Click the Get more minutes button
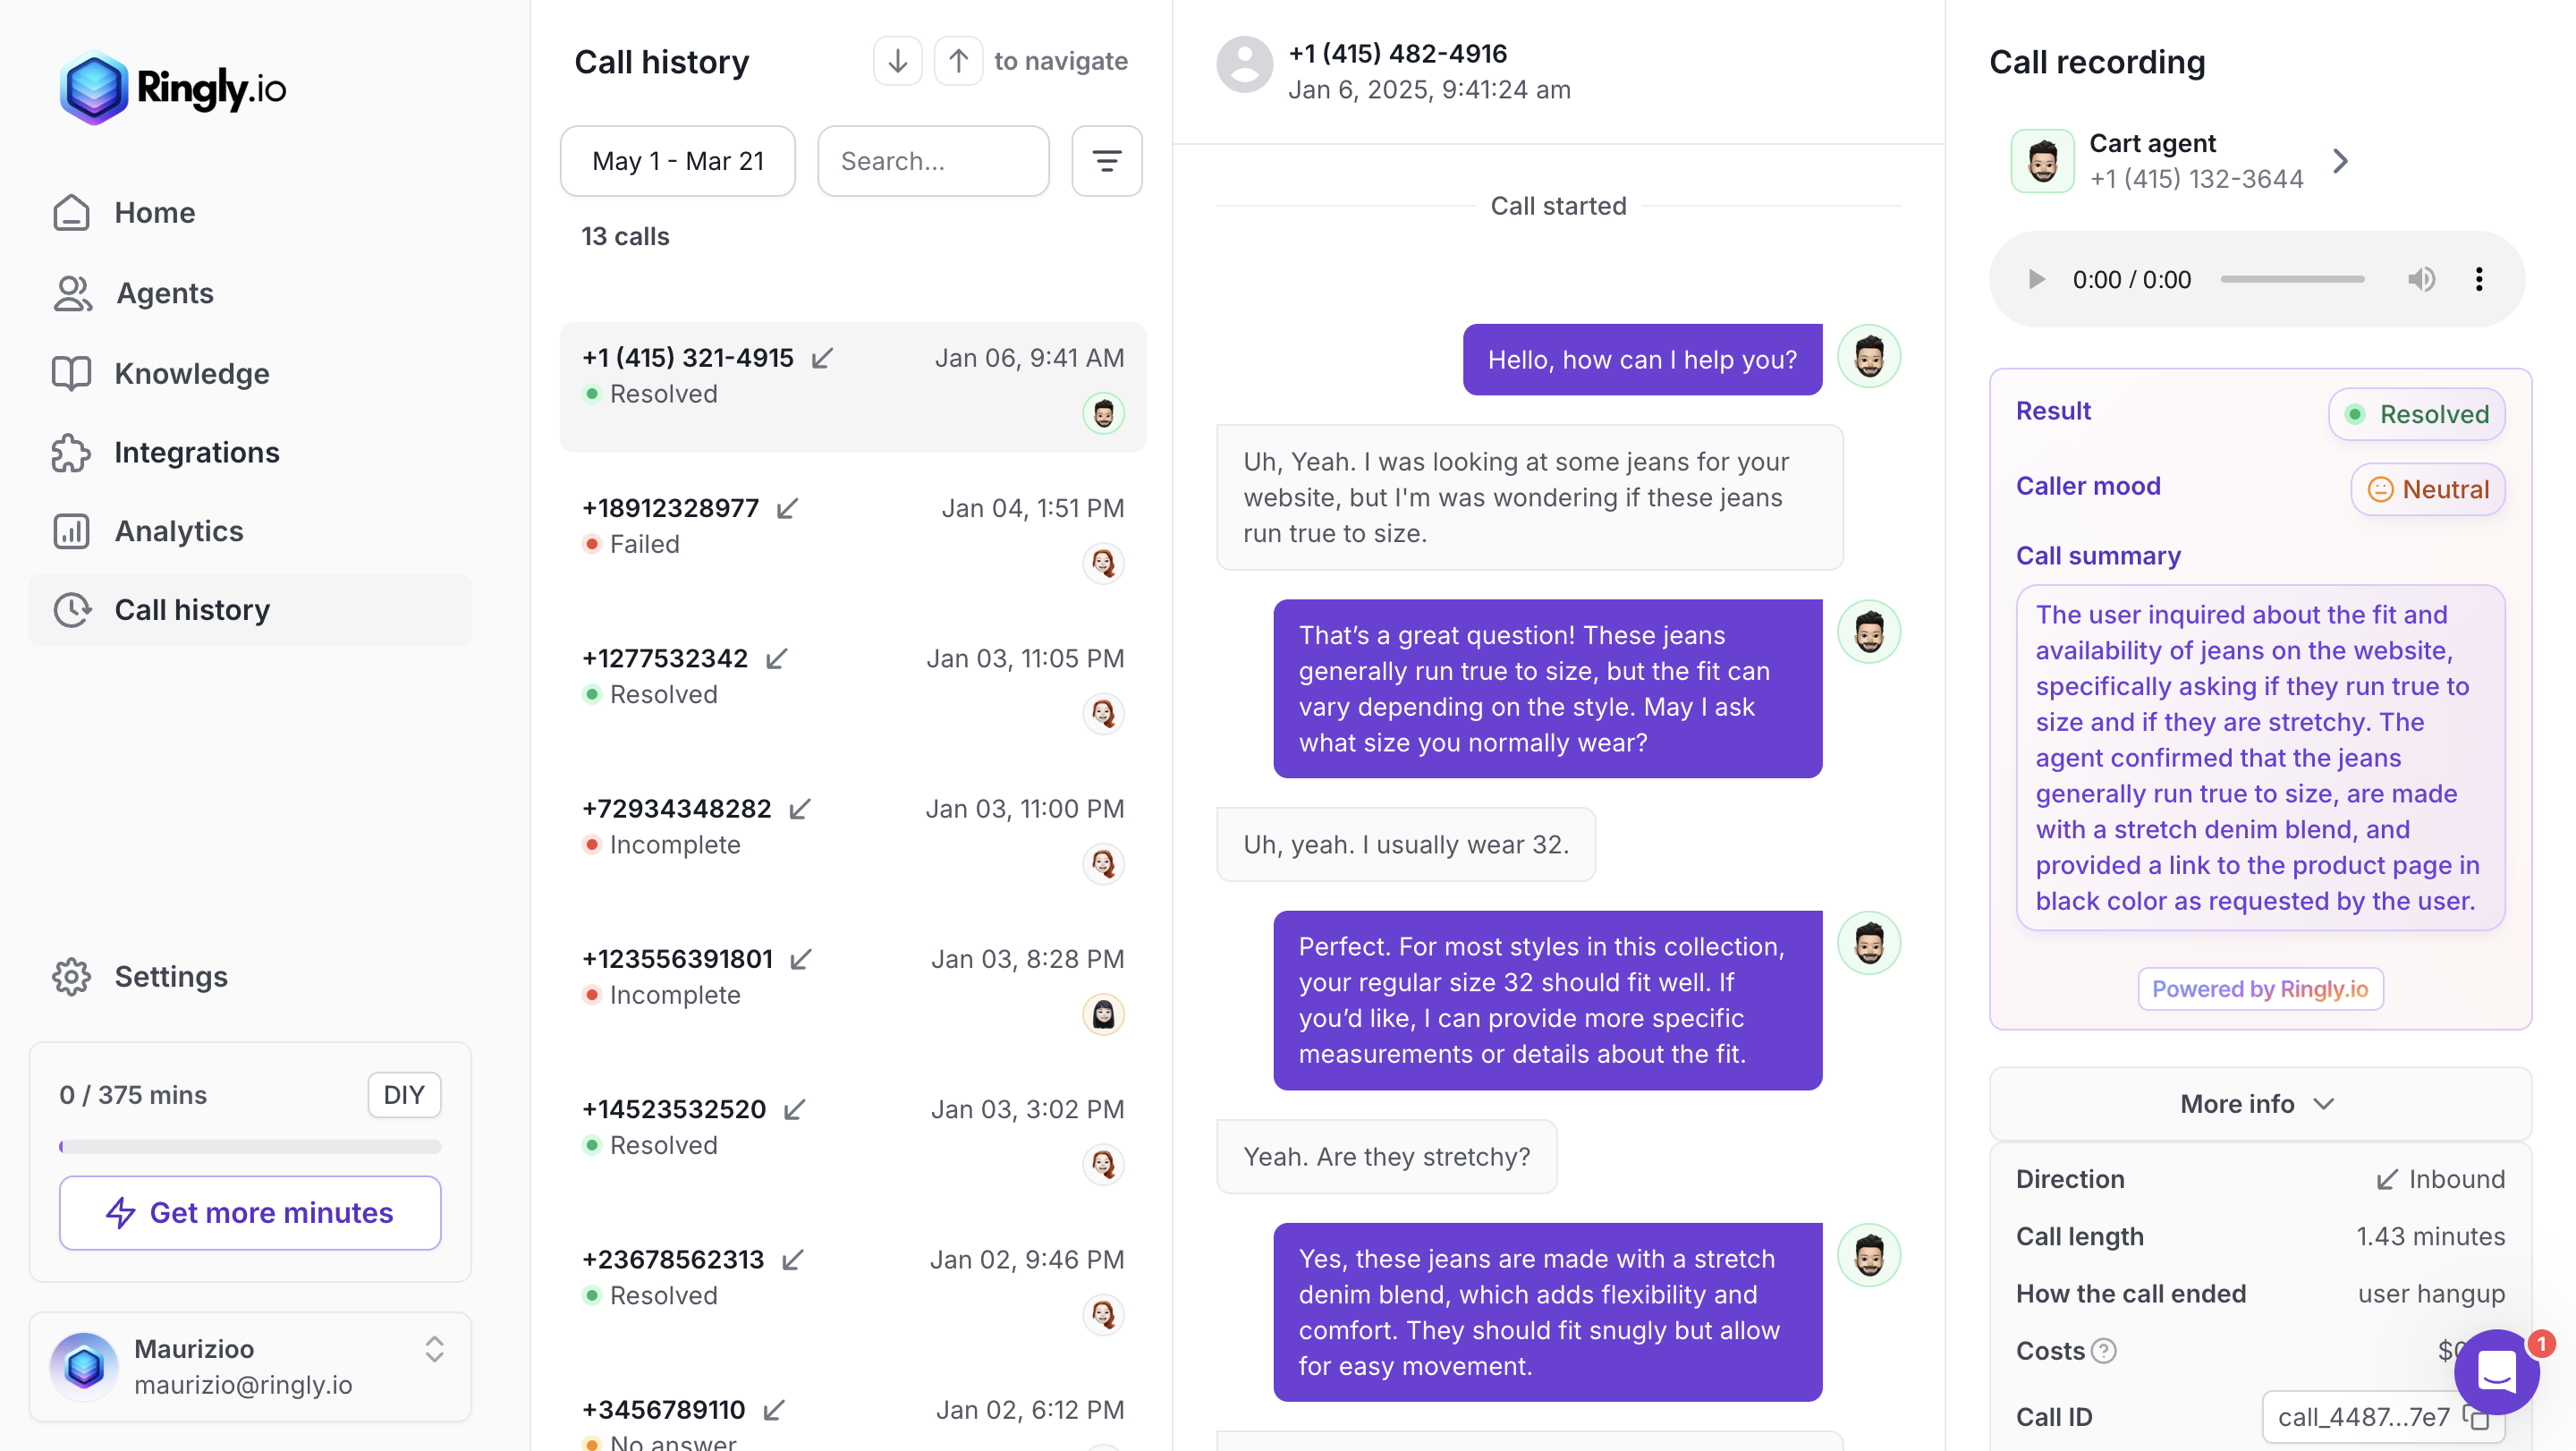The image size is (2576, 1451). tap(250, 1213)
